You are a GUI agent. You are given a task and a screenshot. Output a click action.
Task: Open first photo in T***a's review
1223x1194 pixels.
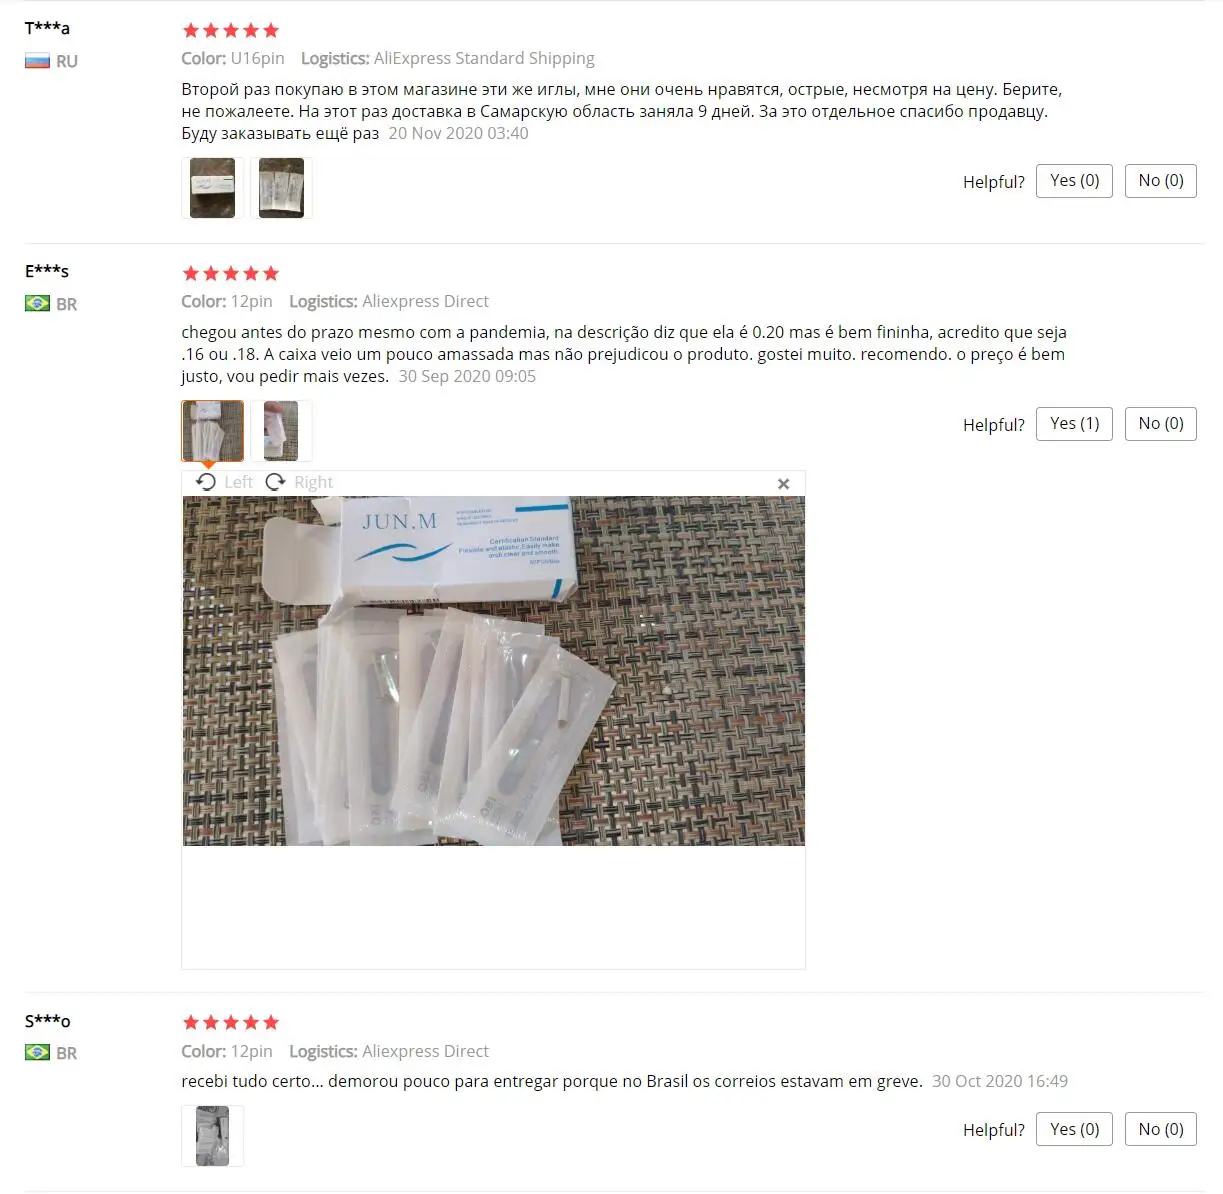pyautogui.click(x=212, y=188)
